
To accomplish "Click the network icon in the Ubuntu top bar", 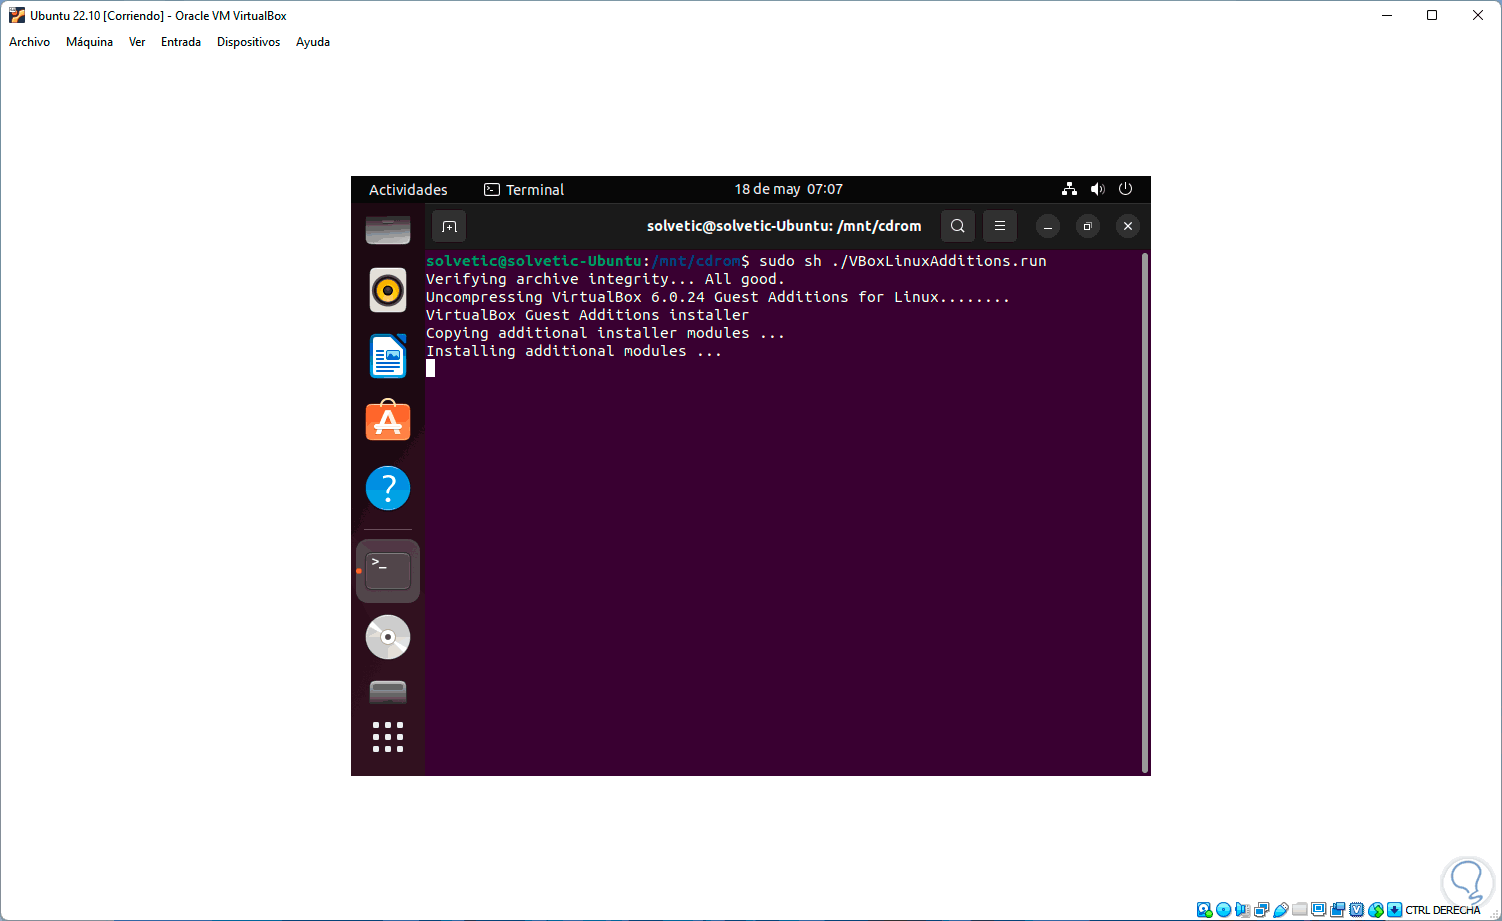I will (1069, 189).
